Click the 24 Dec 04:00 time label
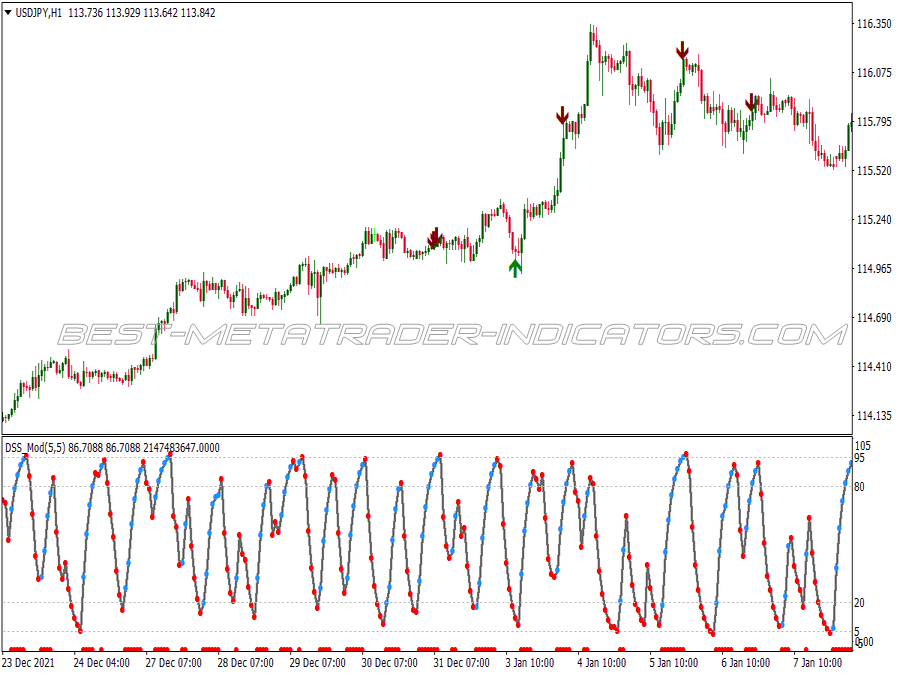This screenshot has height=675, width=900. click(102, 663)
